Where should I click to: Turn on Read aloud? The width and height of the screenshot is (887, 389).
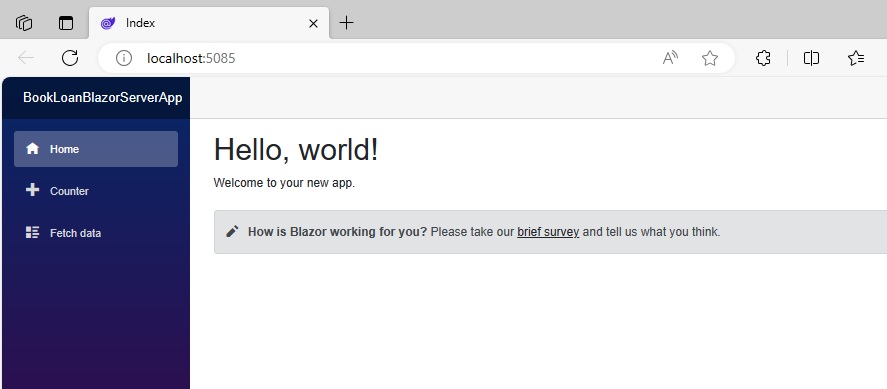click(x=670, y=58)
